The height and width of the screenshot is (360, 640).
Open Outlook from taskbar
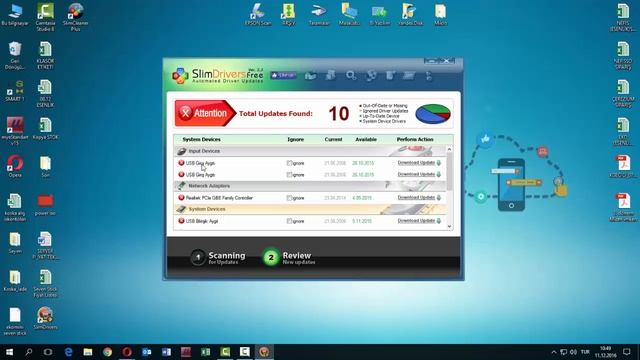click(147, 352)
